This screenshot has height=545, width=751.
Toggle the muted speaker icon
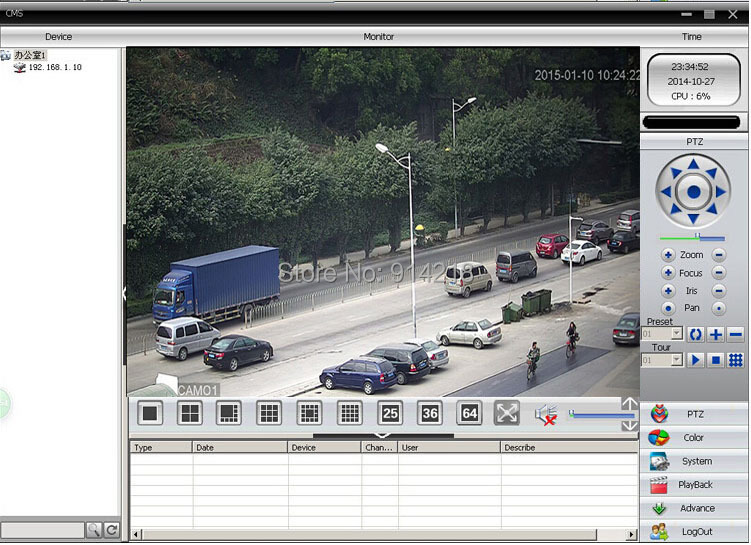click(x=545, y=413)
